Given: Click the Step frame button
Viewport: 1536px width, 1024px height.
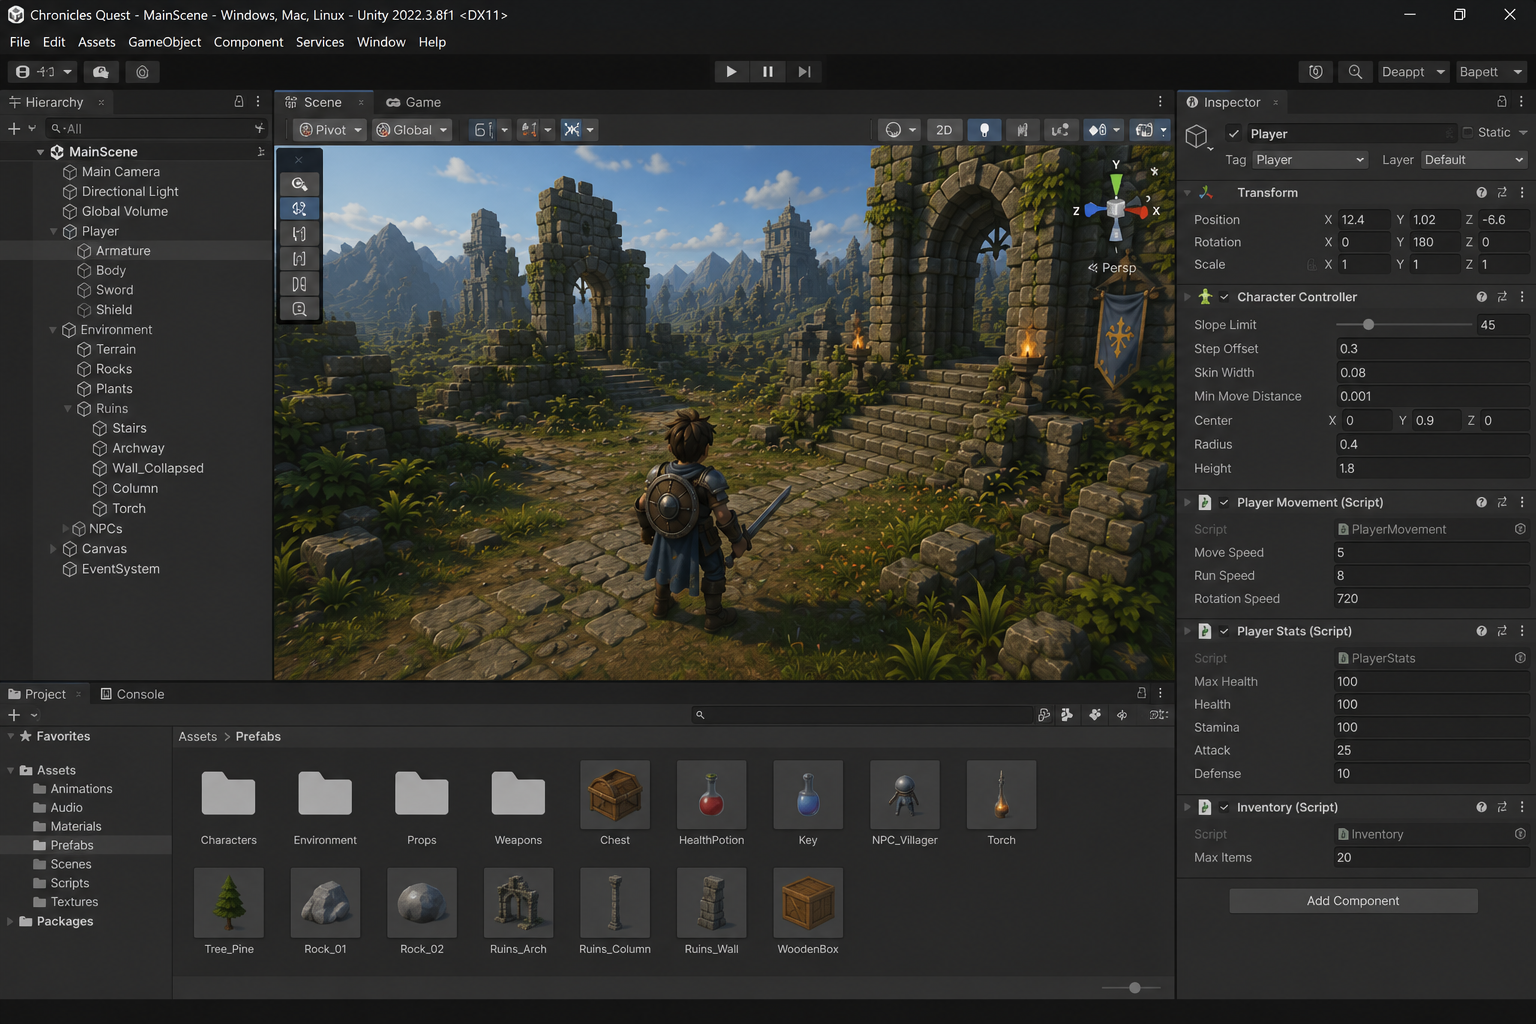Looking at the screenshot, I should [804, 72].
